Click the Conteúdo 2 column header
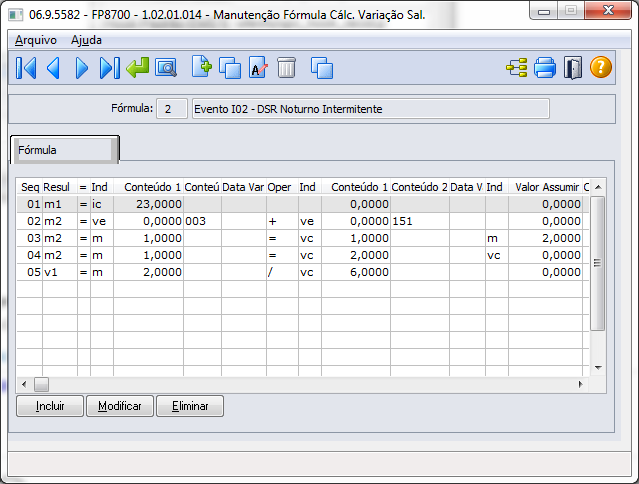639x484 pixels. coord(420,187)
